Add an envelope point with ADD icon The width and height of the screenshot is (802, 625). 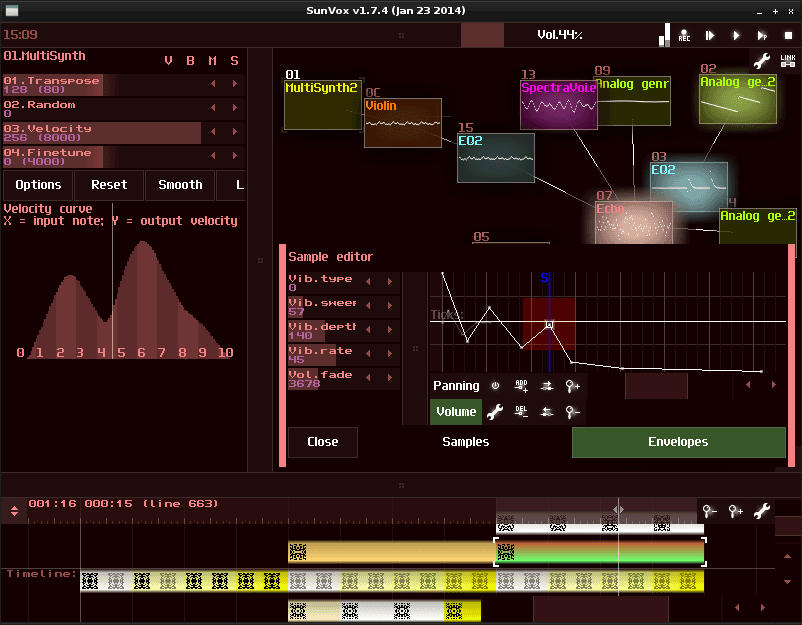pyautogui.click(x=521, y=386)
